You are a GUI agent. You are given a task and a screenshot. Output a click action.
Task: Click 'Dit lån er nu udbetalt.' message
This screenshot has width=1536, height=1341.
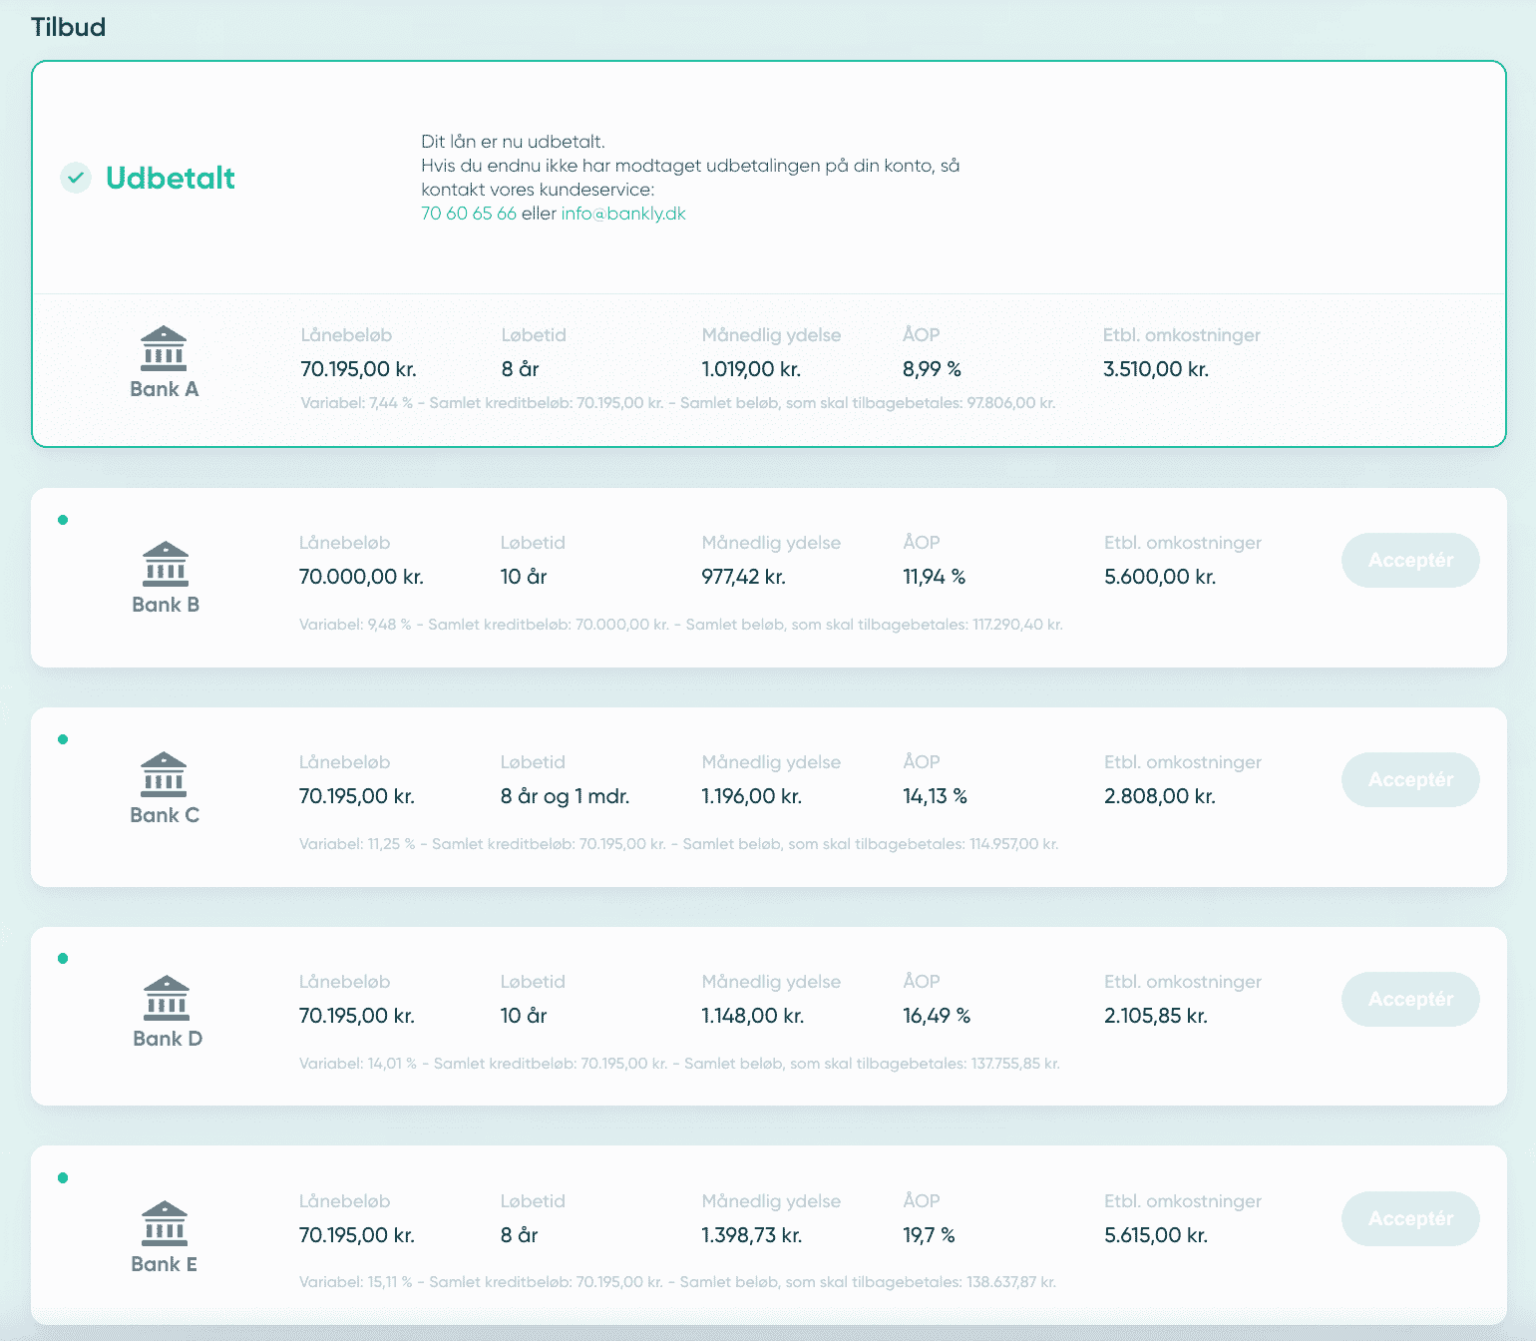[x=513, y=141]
